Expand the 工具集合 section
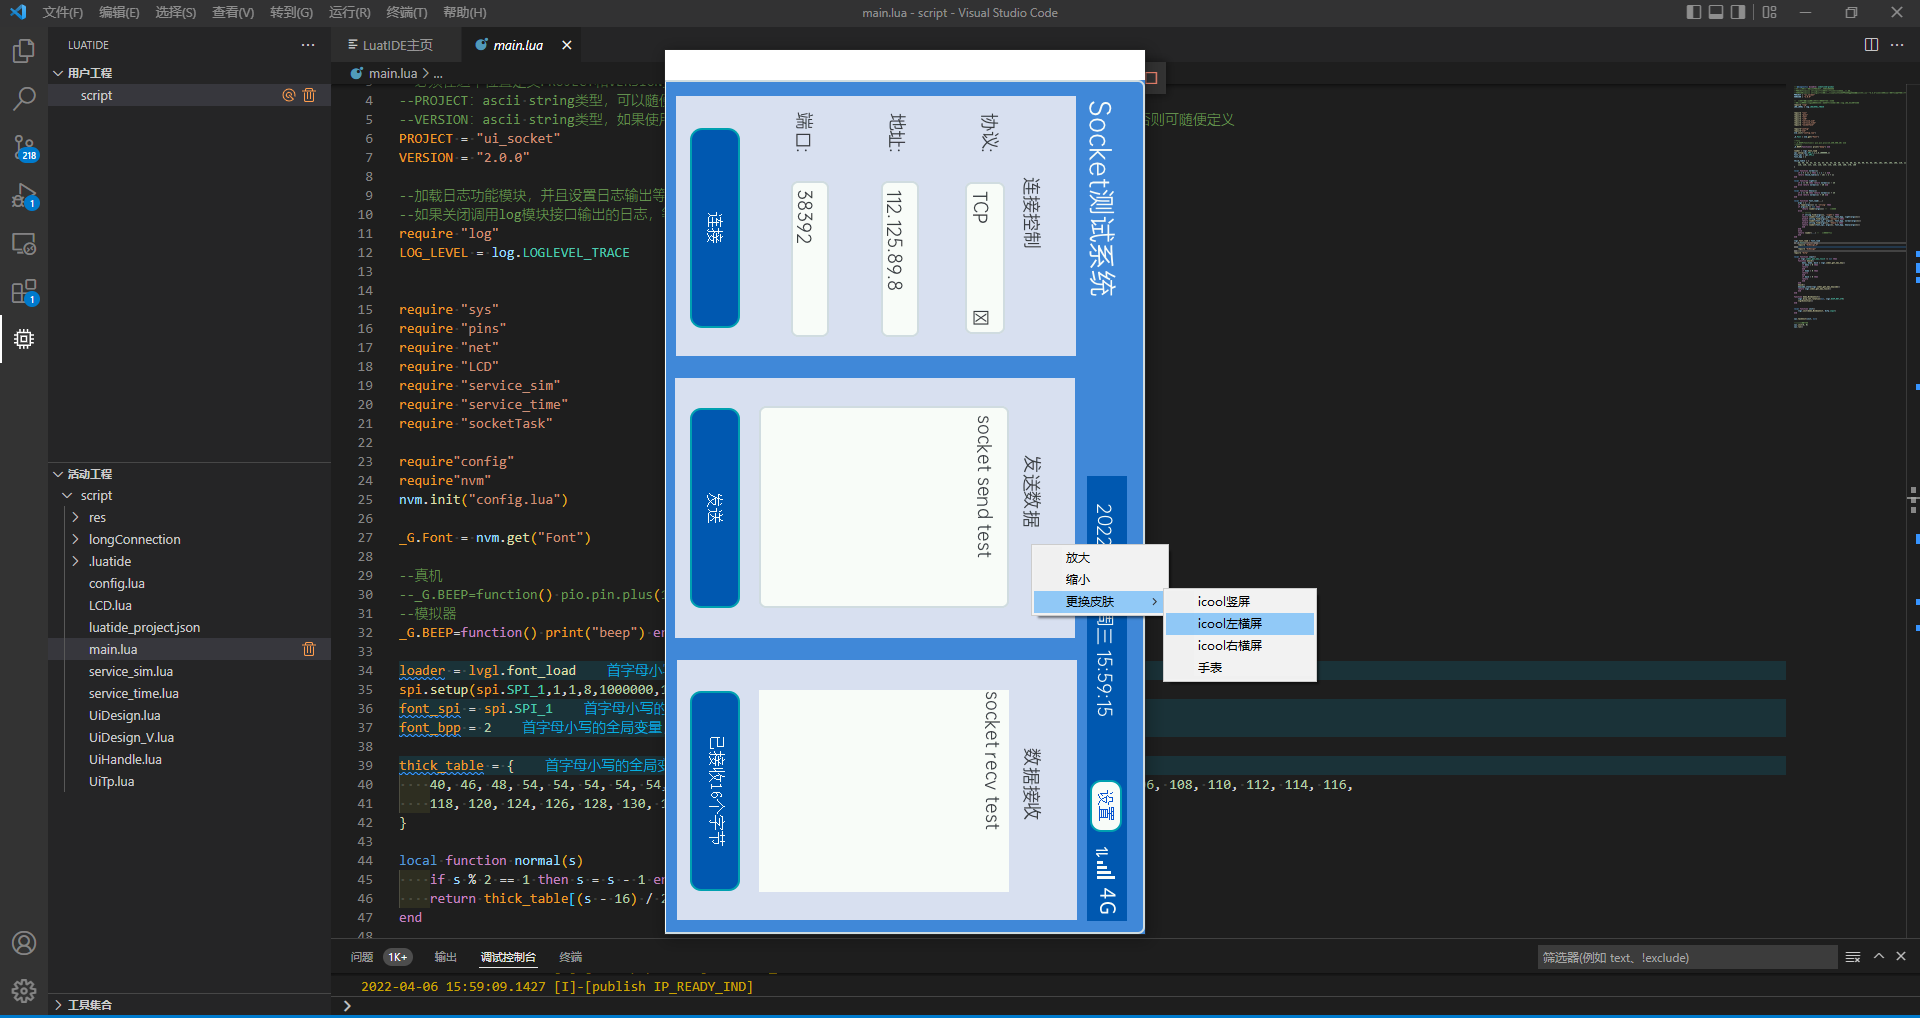This screenshot has height=1018, width=1920. coord(58,1005)
